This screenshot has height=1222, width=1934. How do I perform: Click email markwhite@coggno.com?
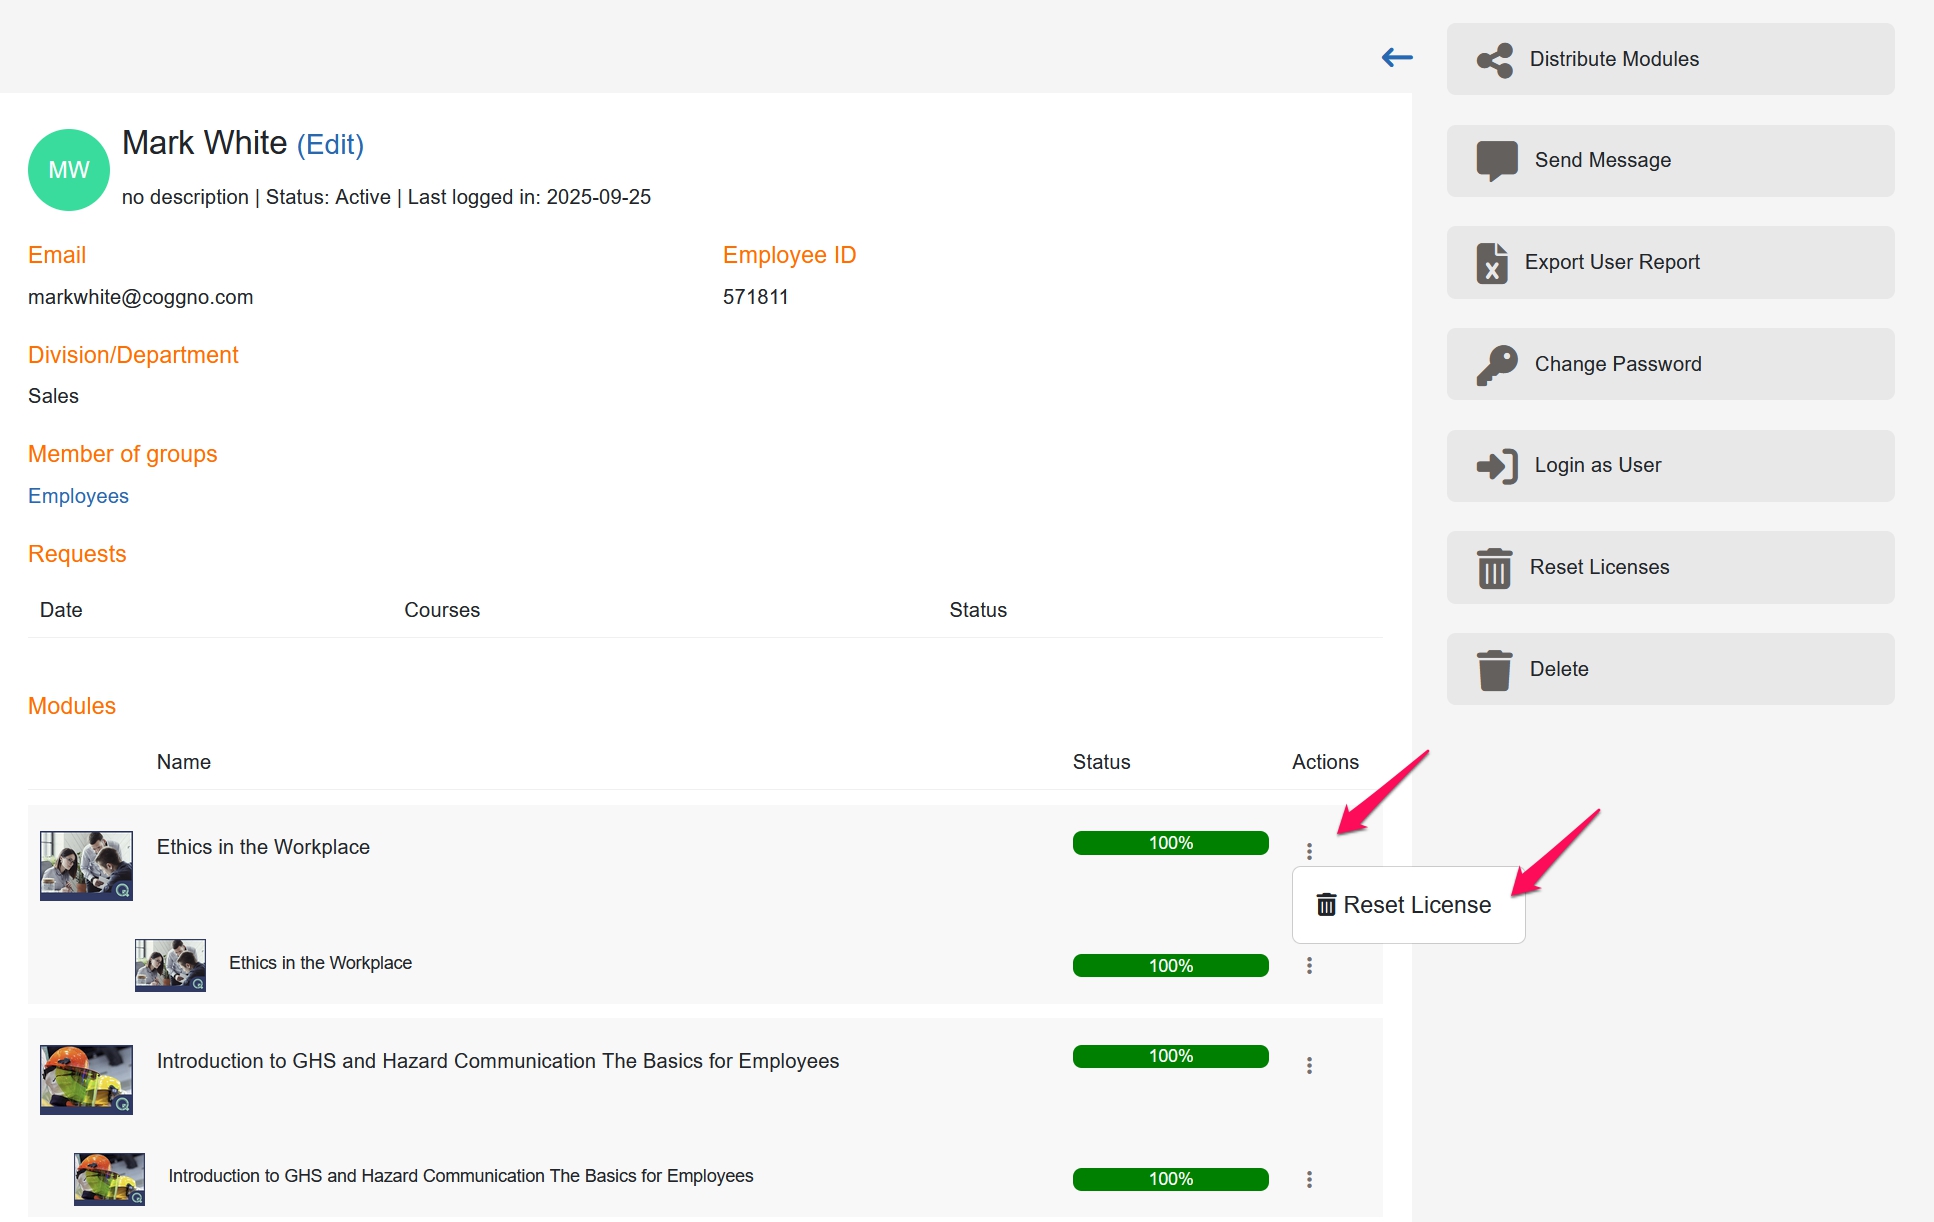[140, 297]
